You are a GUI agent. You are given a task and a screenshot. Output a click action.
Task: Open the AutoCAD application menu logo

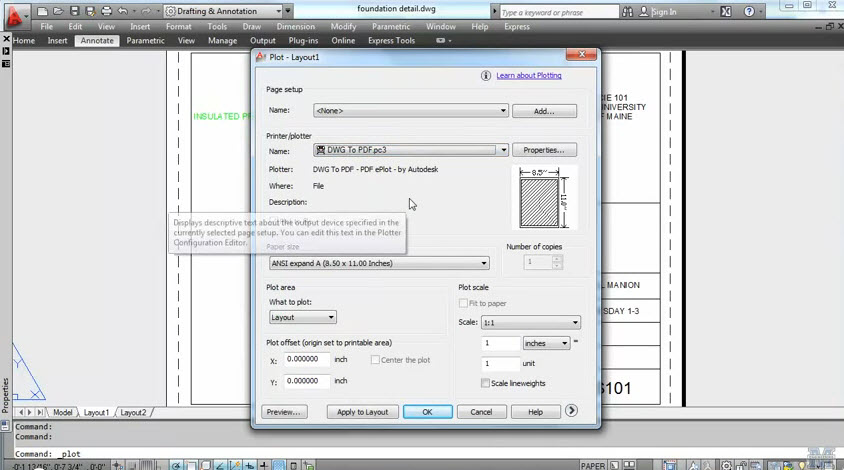point(15,17)
